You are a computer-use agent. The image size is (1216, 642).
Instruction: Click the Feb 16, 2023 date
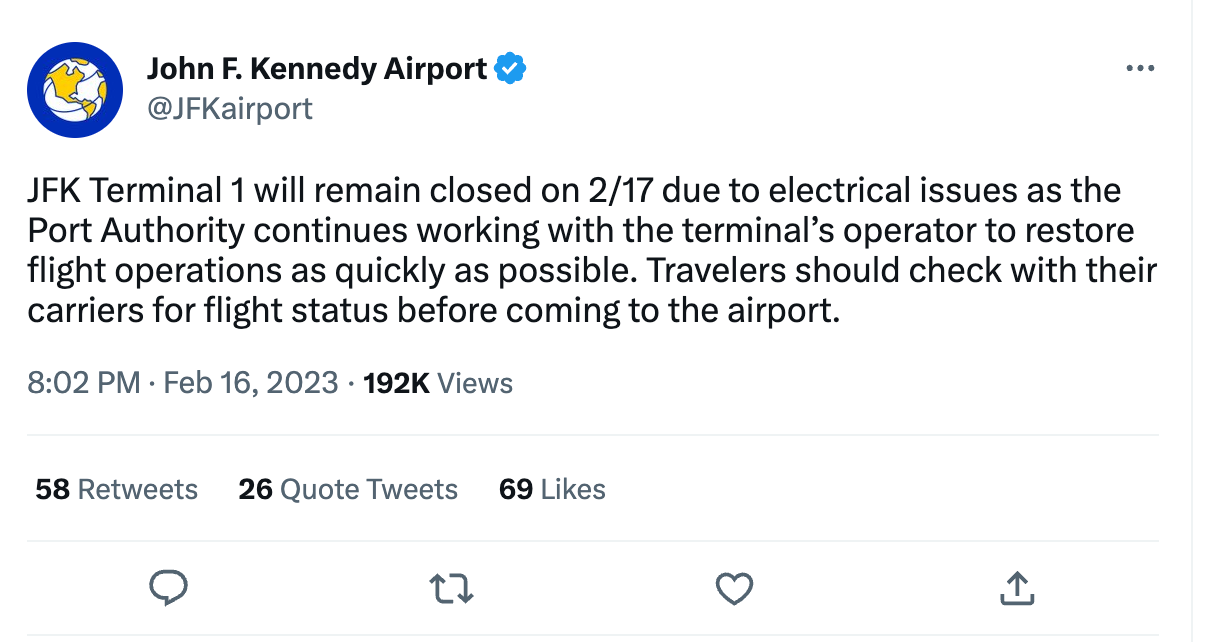(x=250, y=383)
